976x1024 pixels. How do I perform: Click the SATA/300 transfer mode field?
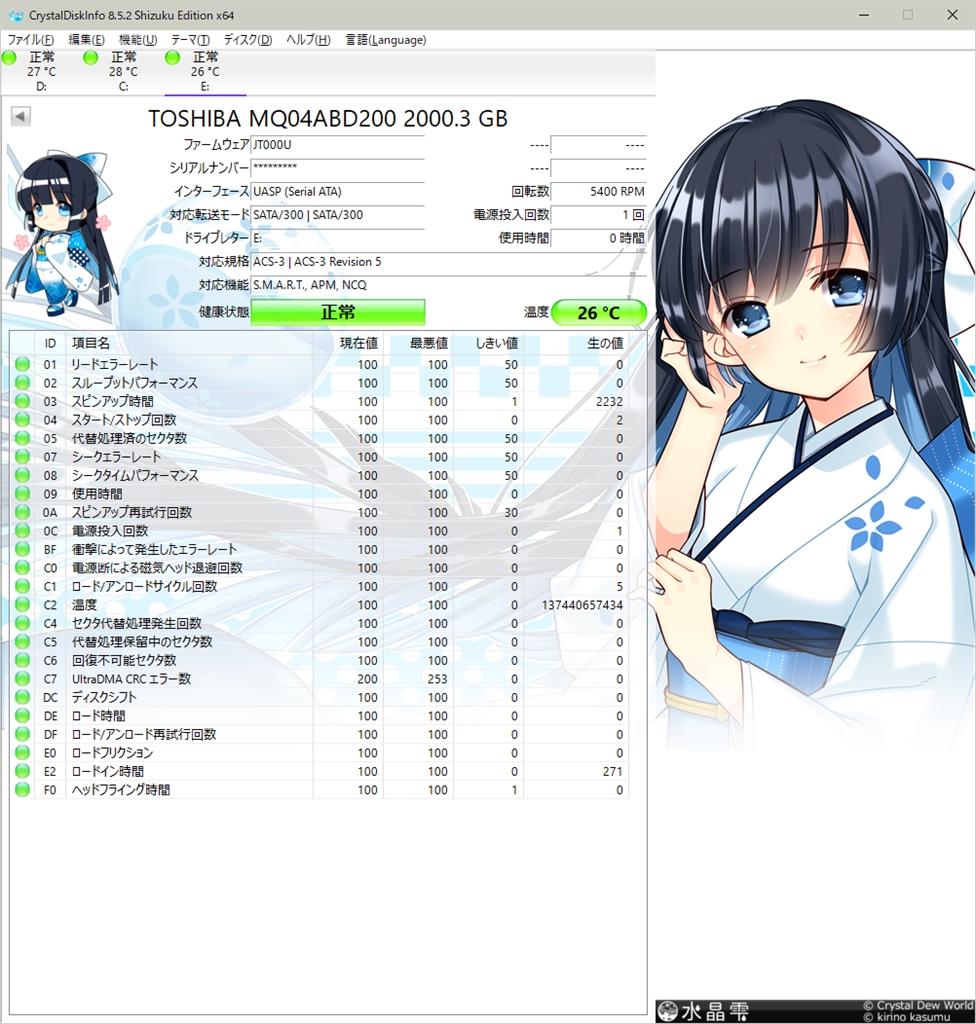point(338,215)
